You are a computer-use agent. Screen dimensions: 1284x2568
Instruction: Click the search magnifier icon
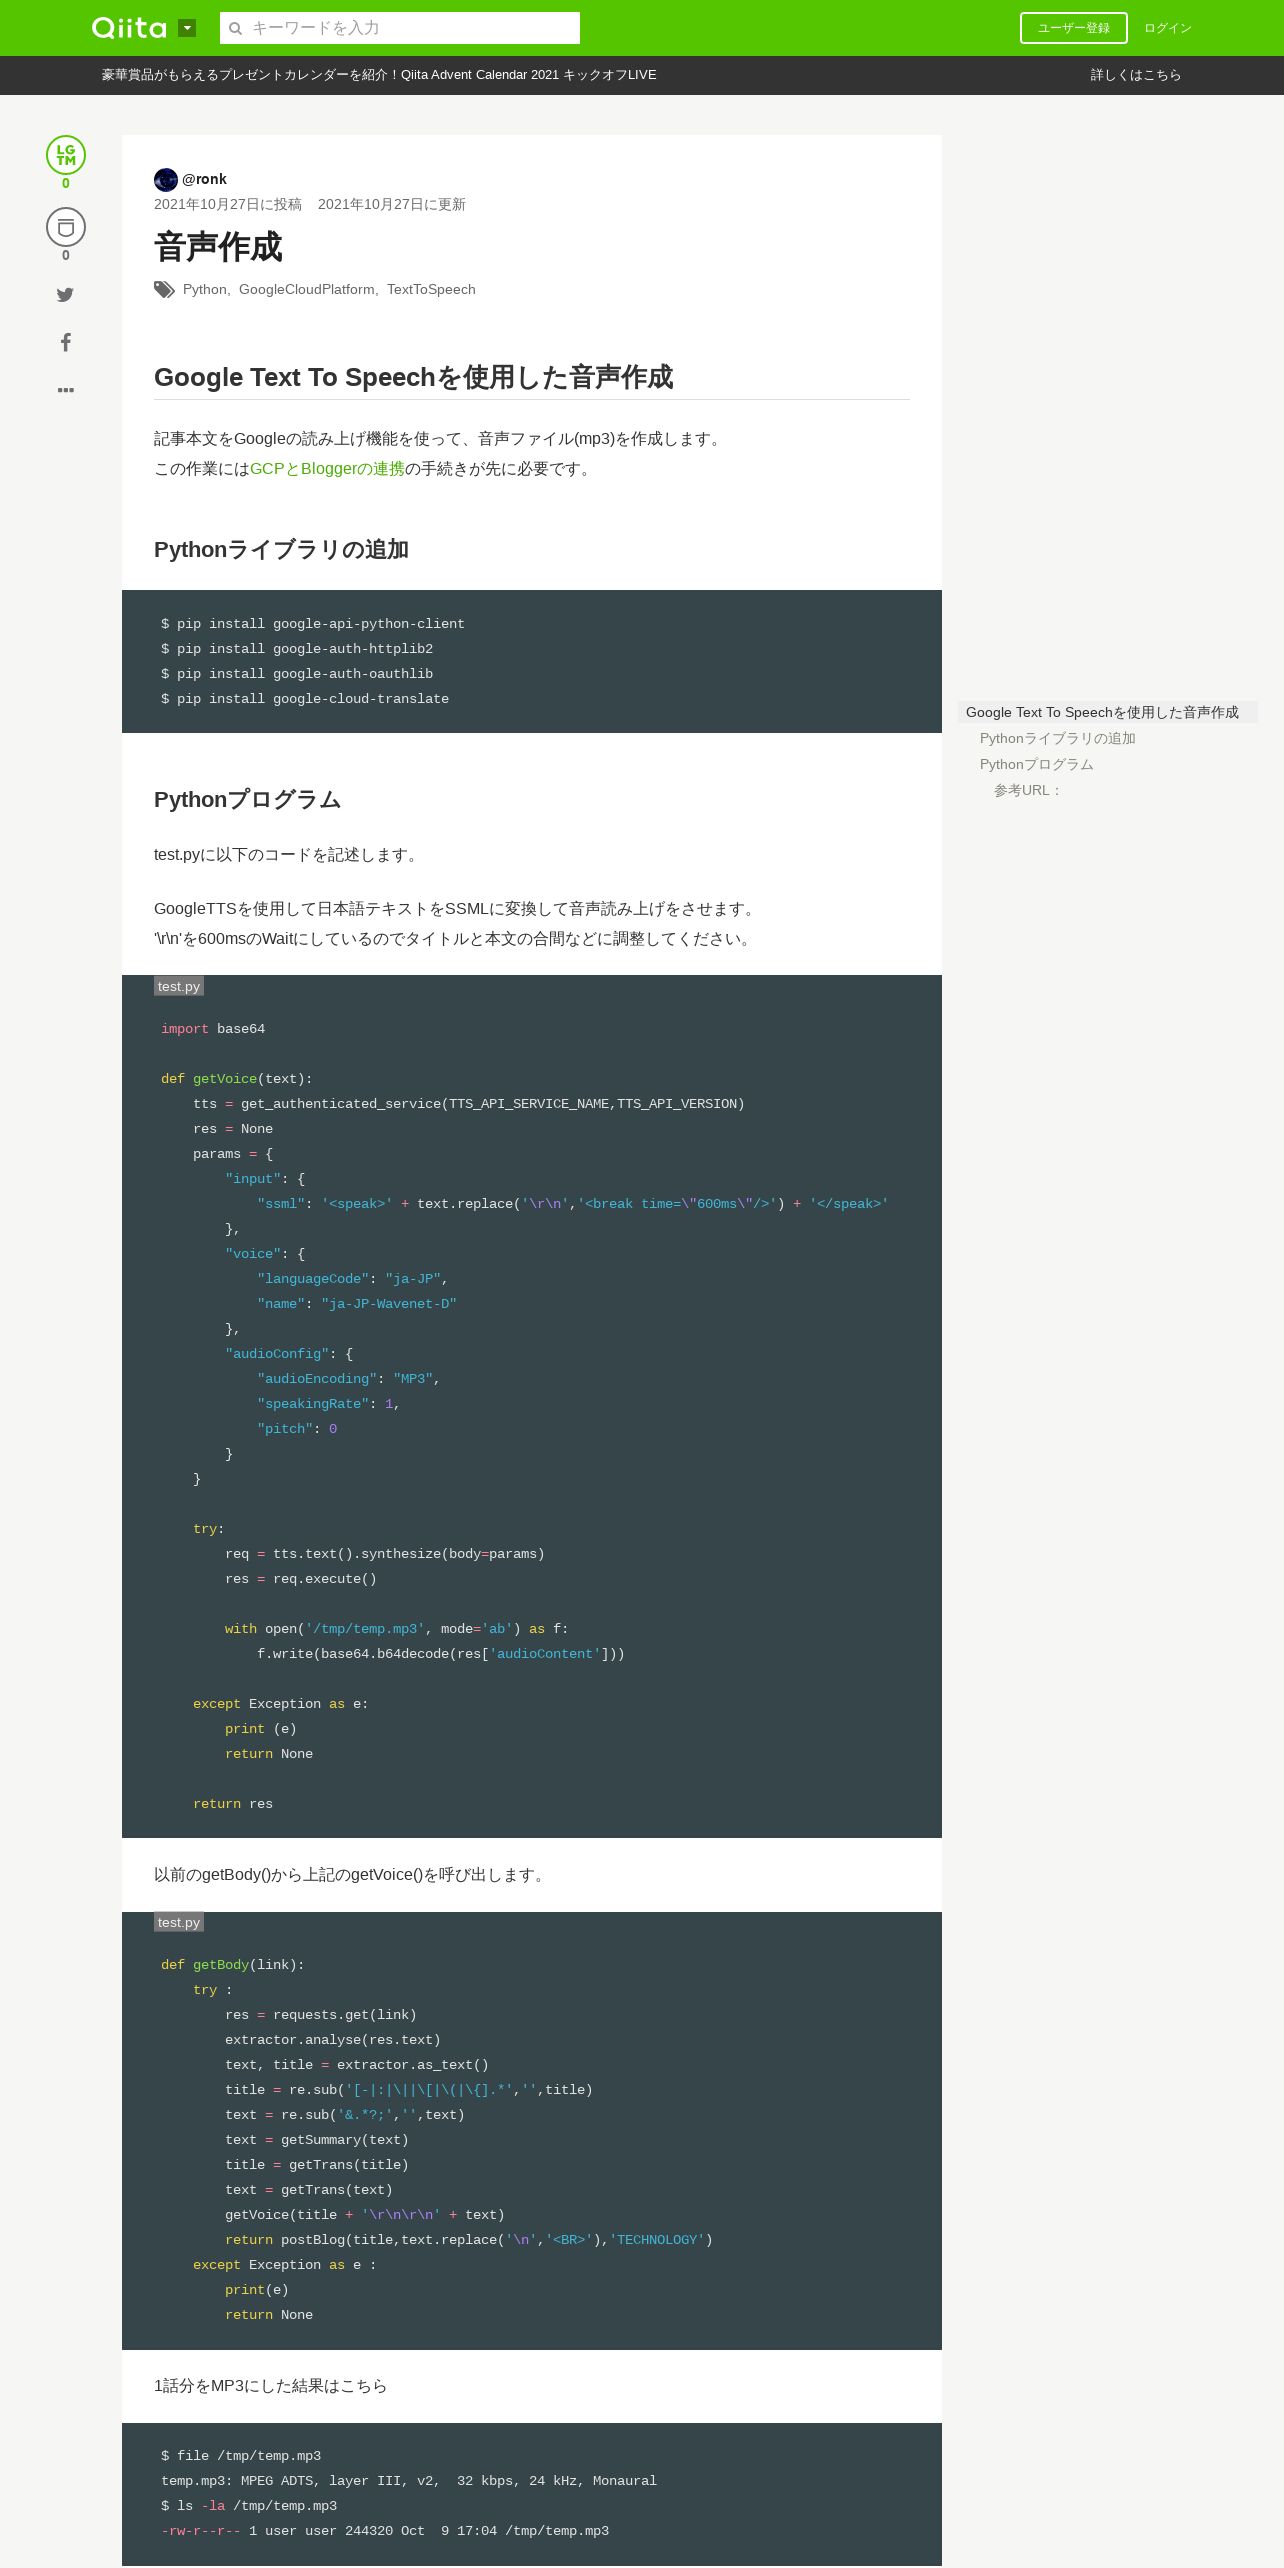point(236,28)
